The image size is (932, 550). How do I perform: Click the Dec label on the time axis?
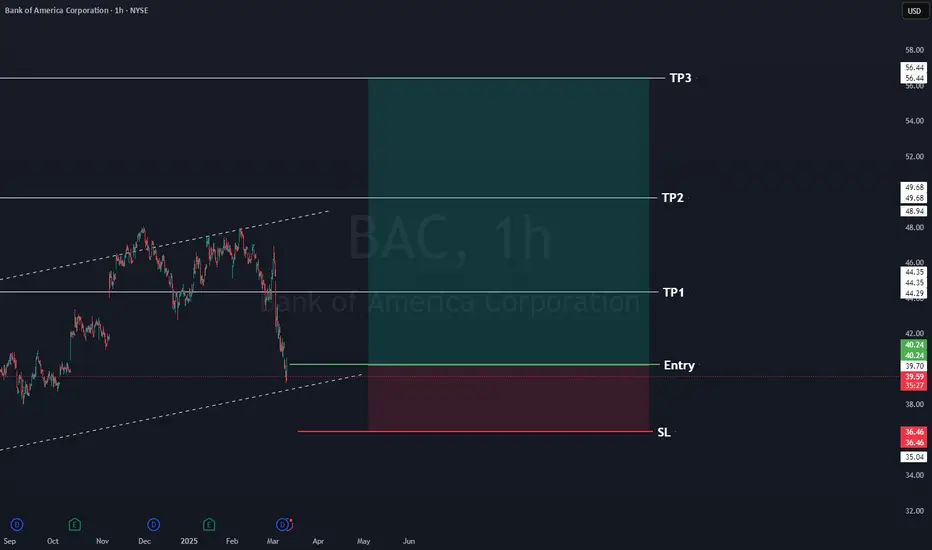coord(144,541)
